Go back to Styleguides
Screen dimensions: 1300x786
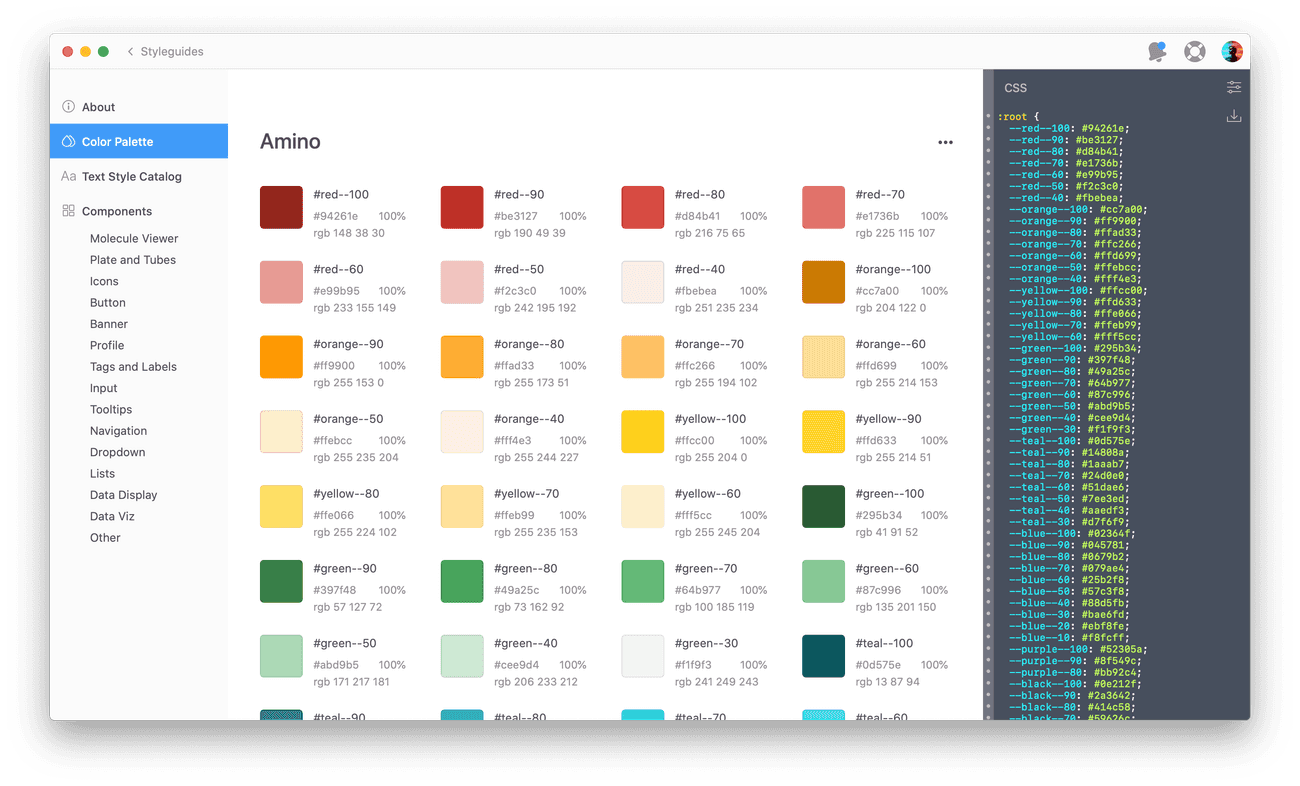click(x=165, y=52)
